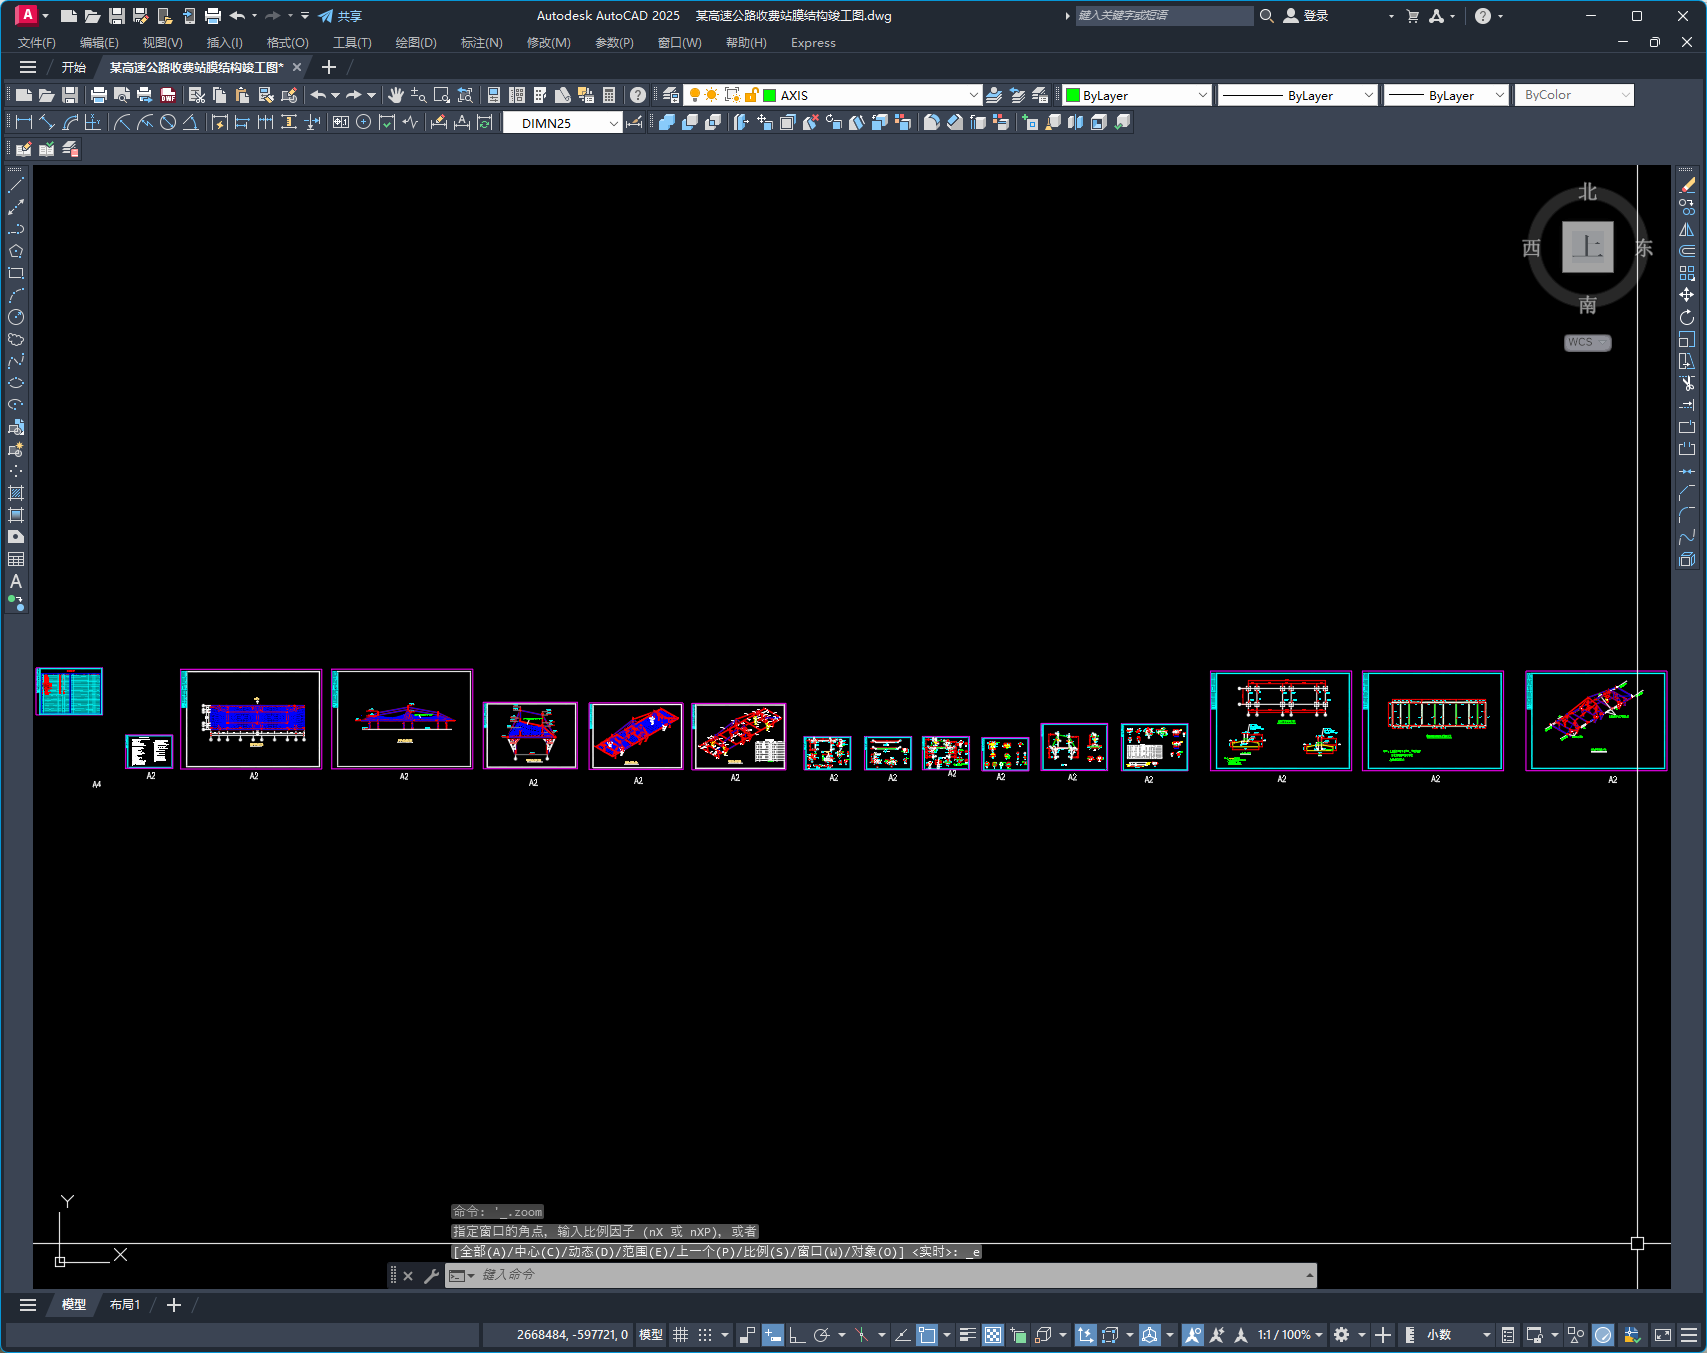
Task: Select the Rectangle draw tool
Action: (16, 273)
